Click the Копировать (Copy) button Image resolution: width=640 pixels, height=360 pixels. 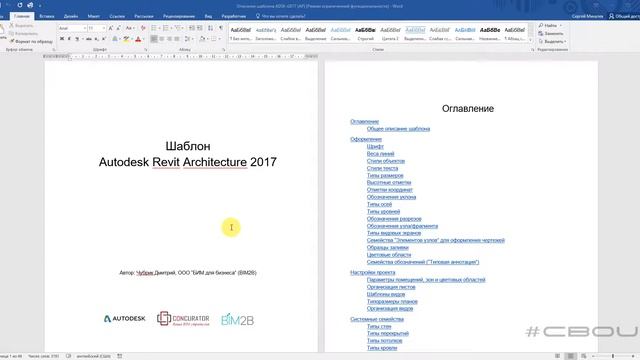24,33
